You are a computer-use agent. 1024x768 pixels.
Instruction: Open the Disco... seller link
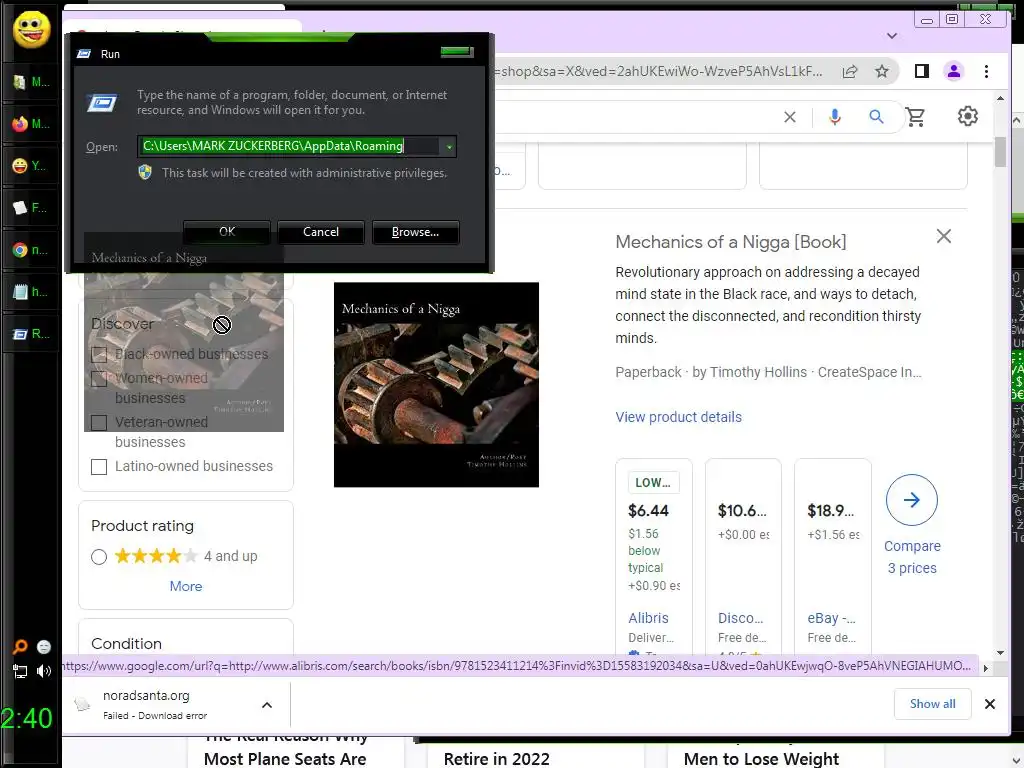740,618
